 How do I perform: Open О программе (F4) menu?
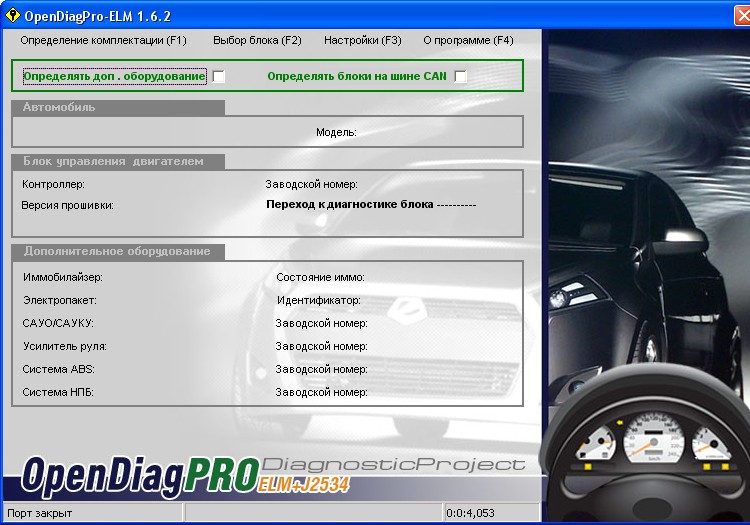468,41
